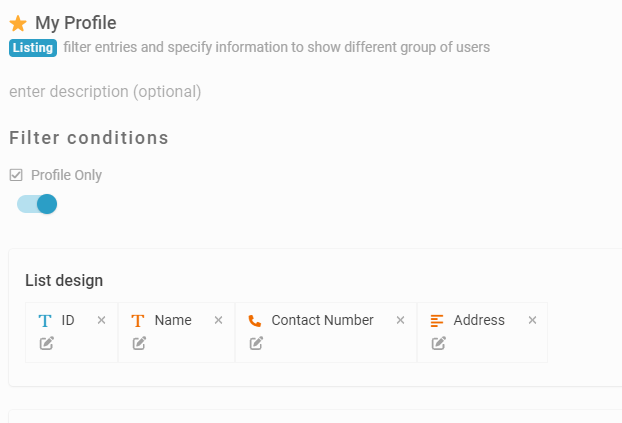Remove the ID column from list
622x423 pixels.
tap(102, 320)
